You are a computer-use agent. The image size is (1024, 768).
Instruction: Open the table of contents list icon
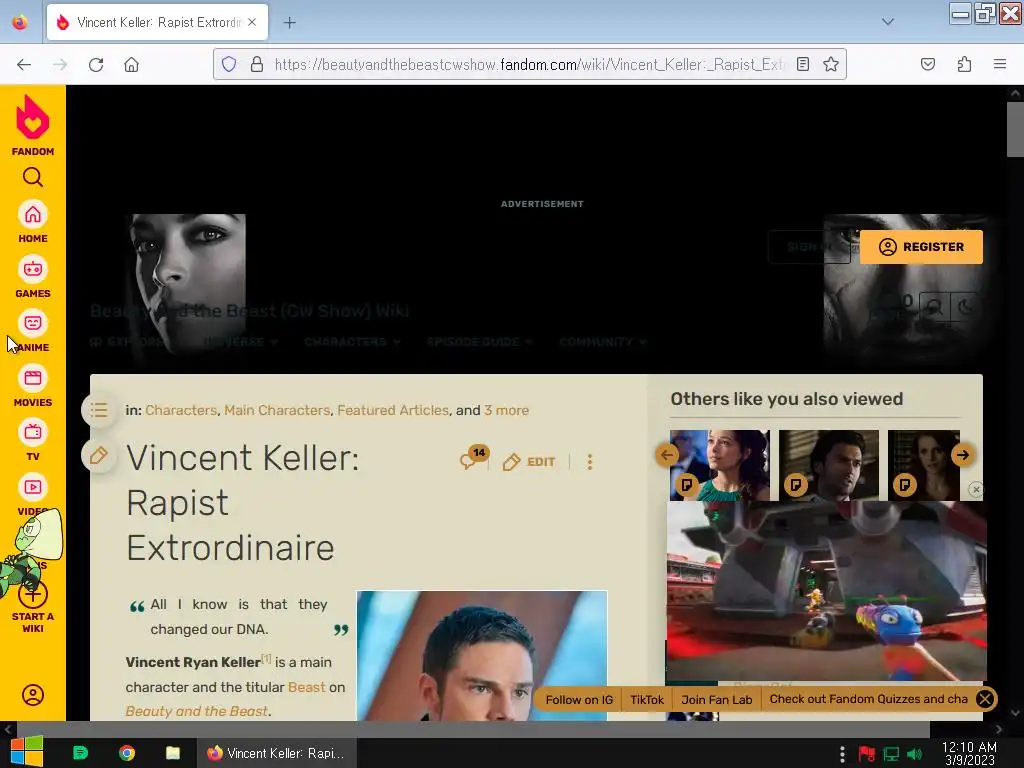99,410
